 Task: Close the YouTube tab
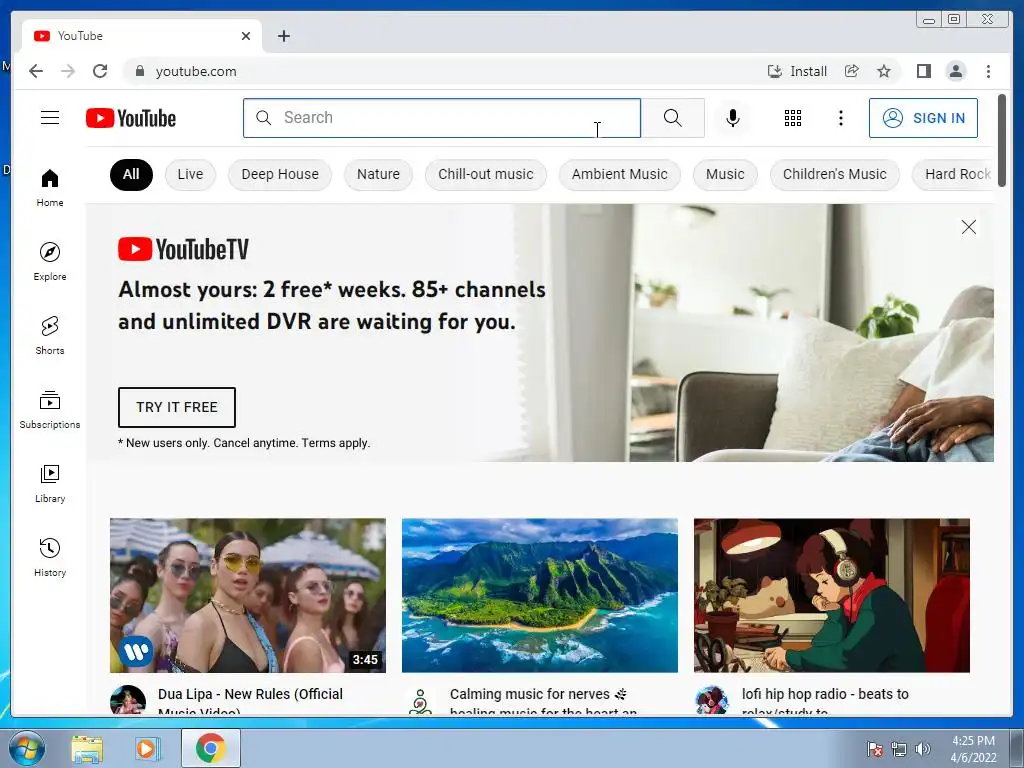(246, 36)
